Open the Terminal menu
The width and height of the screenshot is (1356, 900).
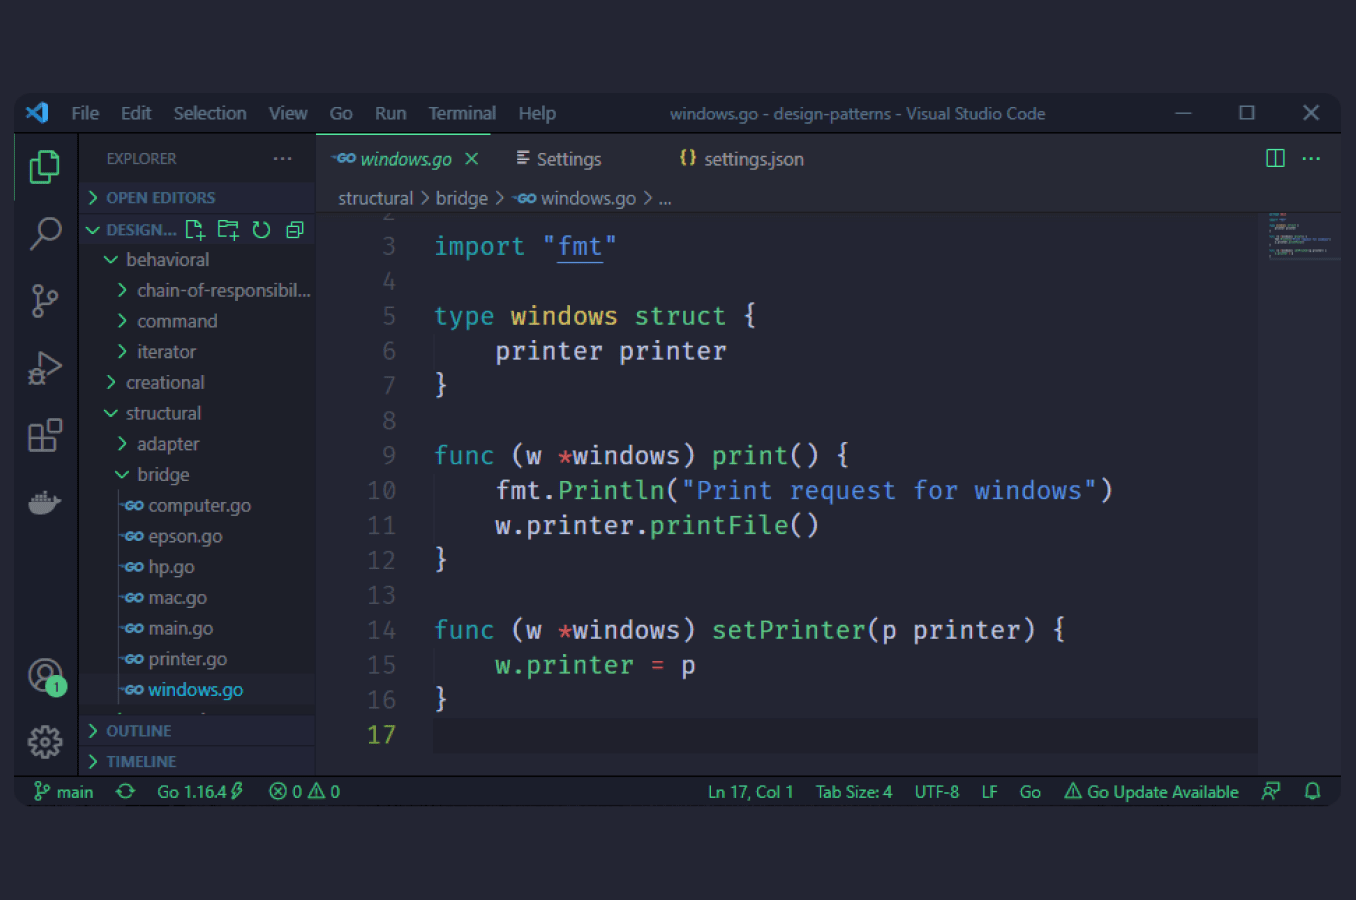(461, 113)
